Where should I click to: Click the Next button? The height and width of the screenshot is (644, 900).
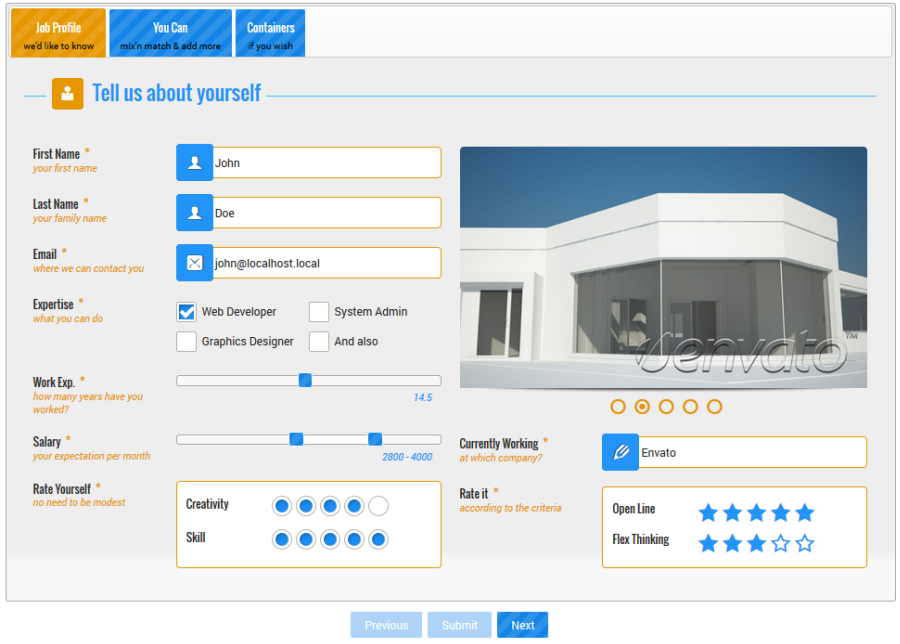[x=522, y=625]
